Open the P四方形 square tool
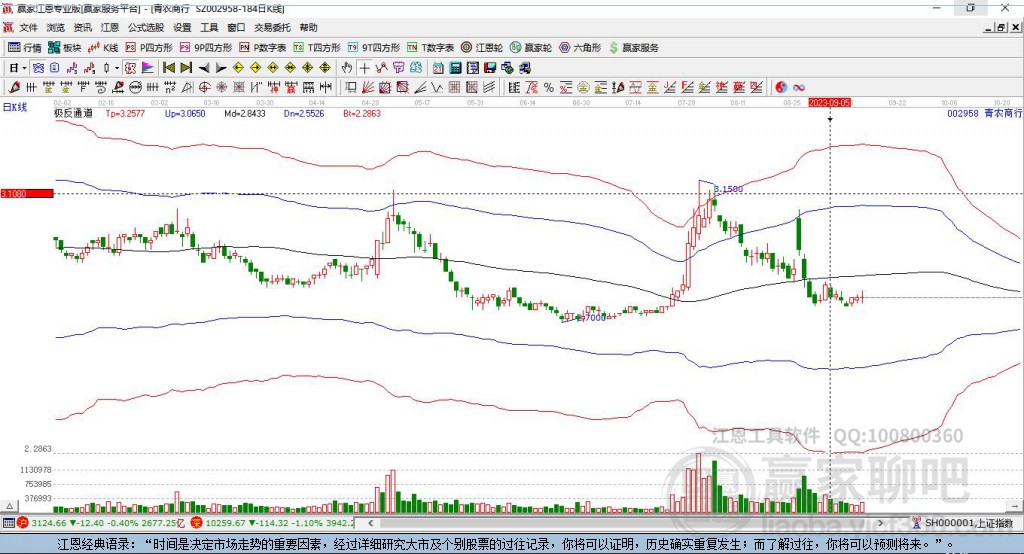Viewport: 1024px width, 554px height. tap(148, 48)
